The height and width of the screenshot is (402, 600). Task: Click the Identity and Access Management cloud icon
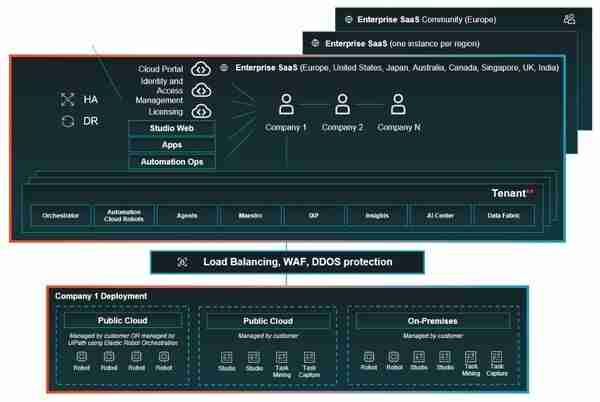(x=201, y=90)
